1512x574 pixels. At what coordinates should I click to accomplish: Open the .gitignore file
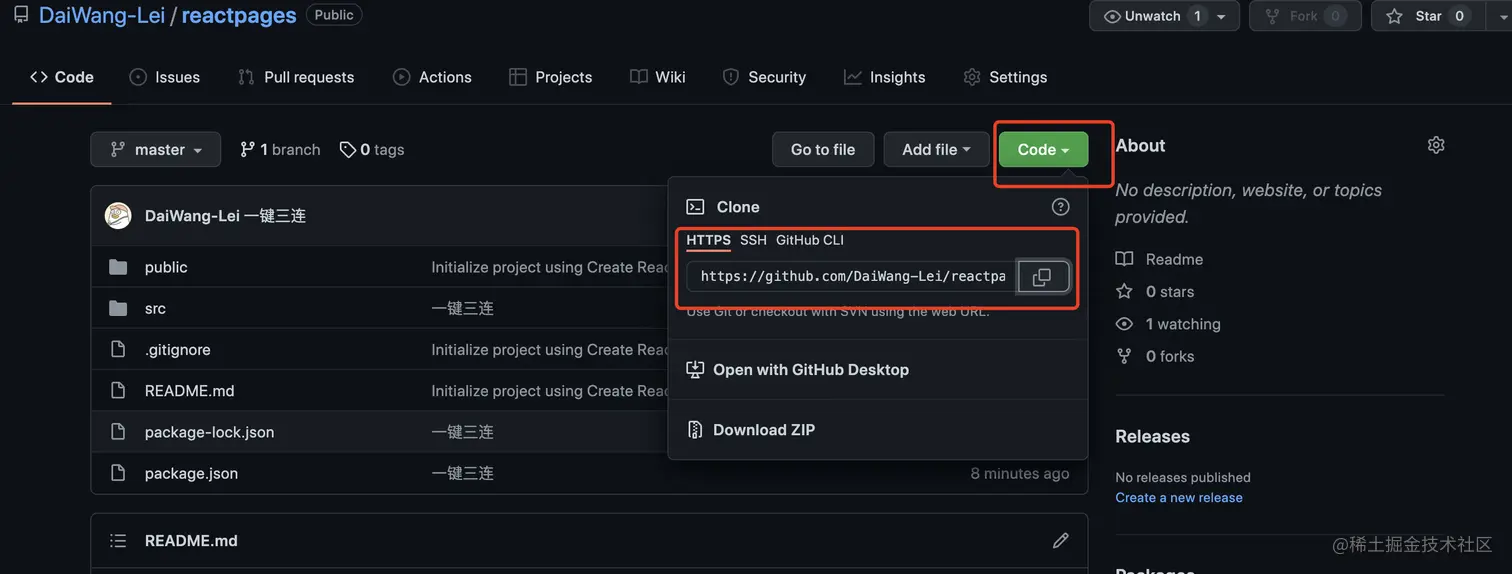click(177, 349)
